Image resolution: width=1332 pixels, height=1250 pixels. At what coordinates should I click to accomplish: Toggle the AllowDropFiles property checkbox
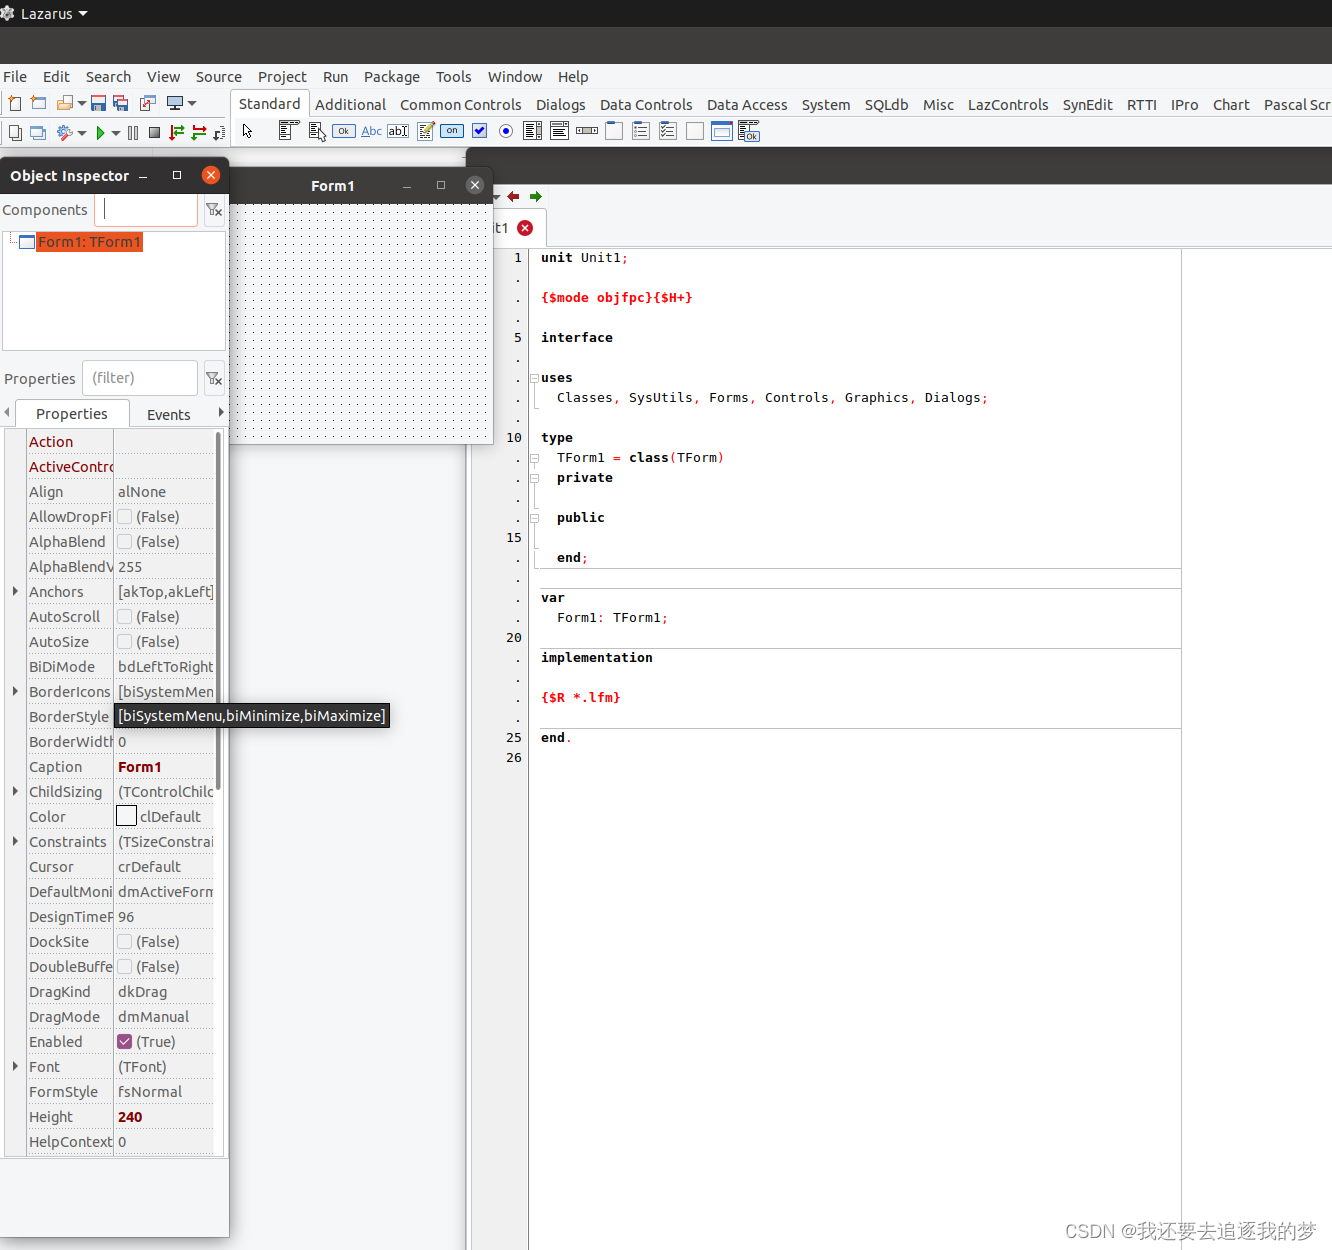pyautogui.click(x=124, y=516)
